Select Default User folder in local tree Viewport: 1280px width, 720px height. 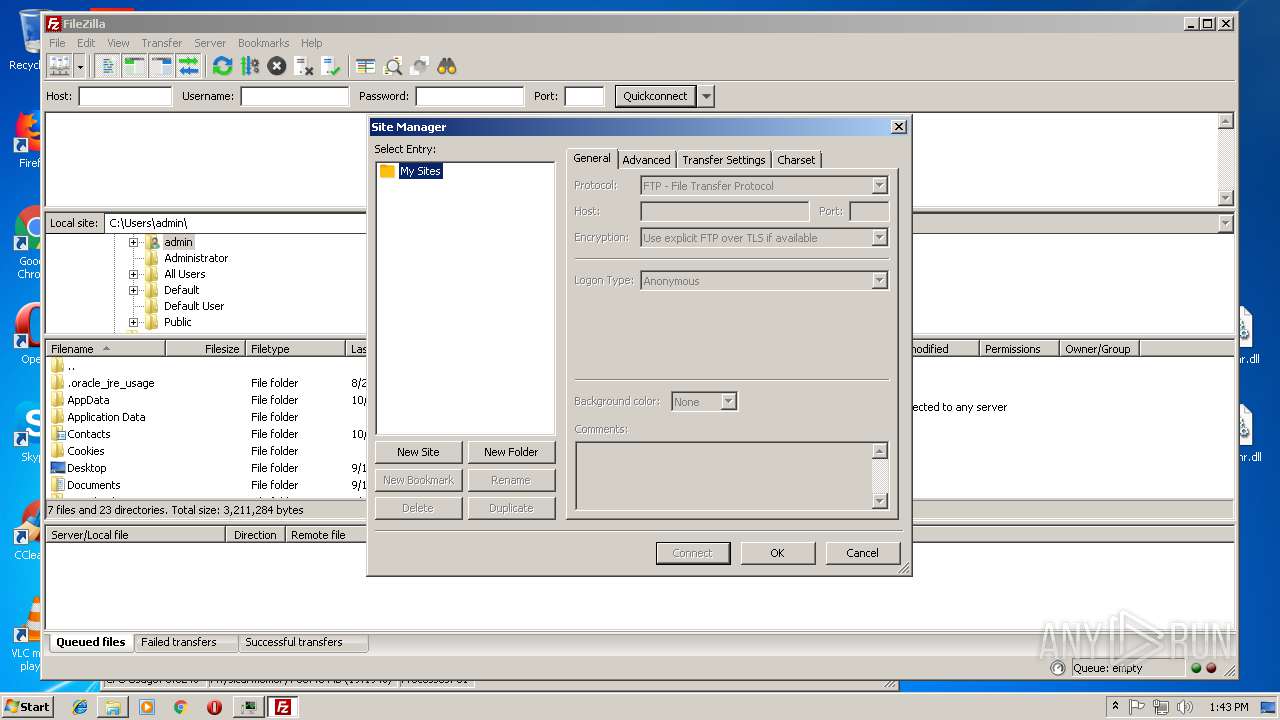(x=194, y=306)
